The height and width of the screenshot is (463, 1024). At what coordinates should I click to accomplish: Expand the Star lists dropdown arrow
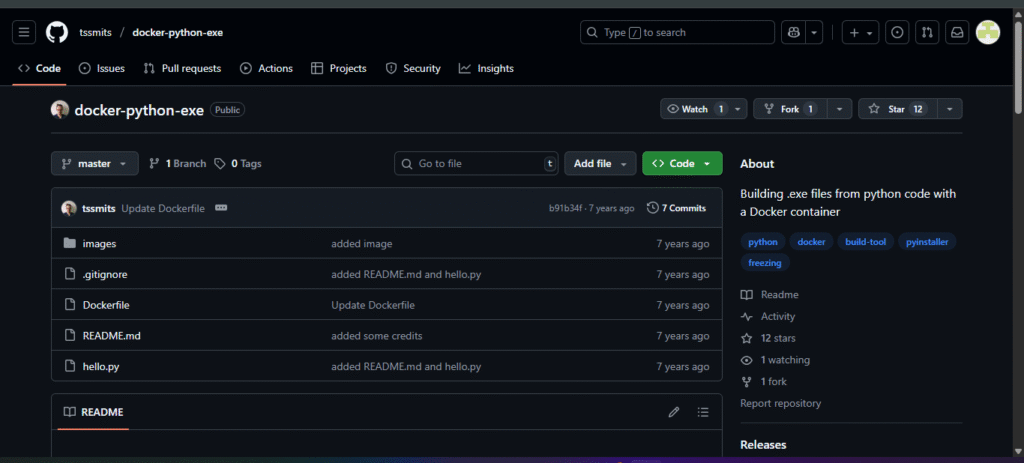click(950, 109)
